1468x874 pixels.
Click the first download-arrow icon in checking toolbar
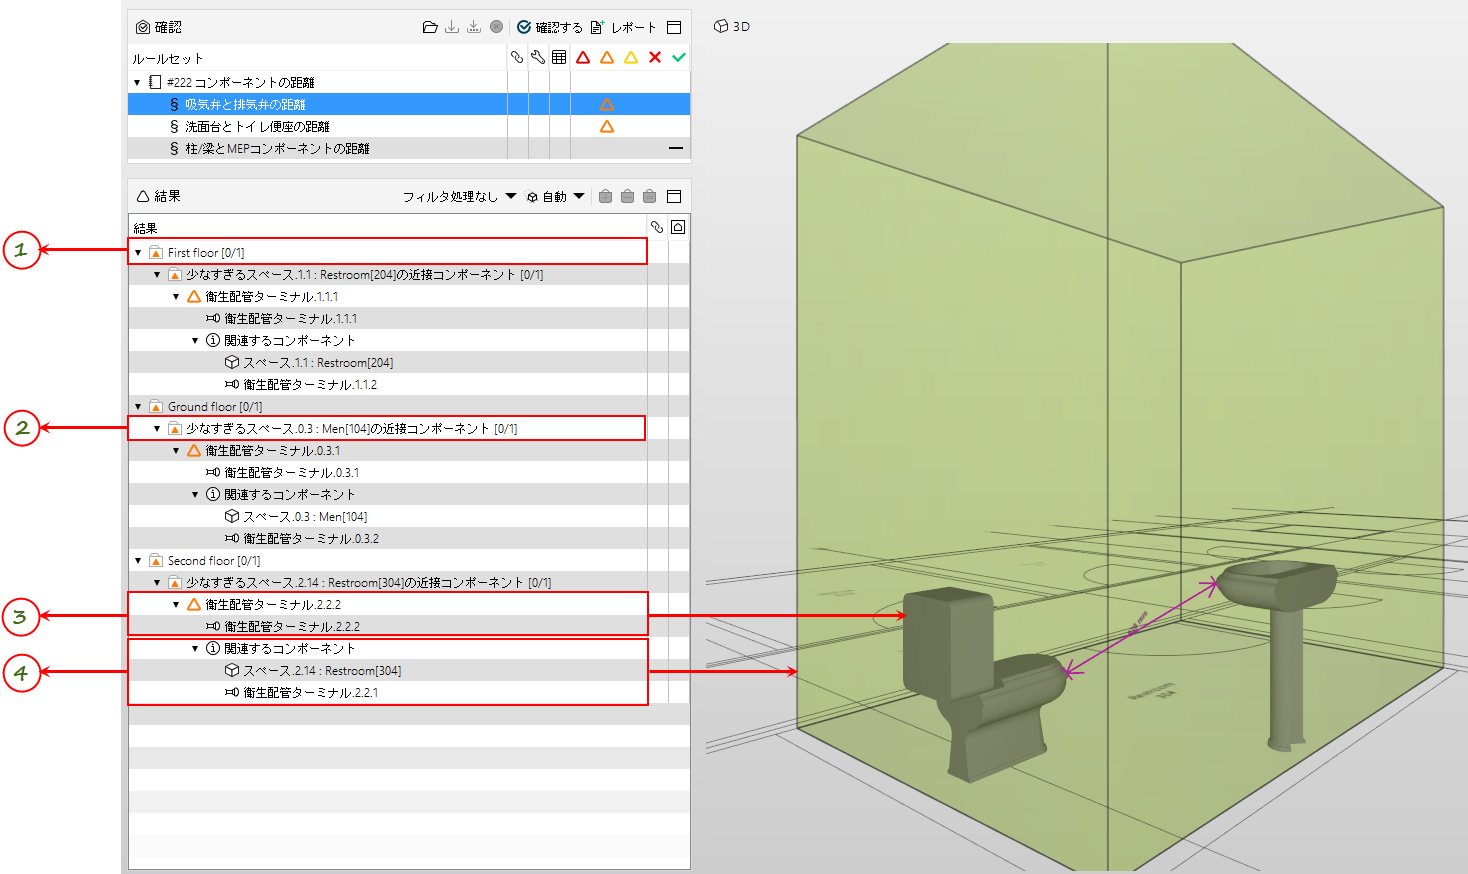tap(452, 27)
